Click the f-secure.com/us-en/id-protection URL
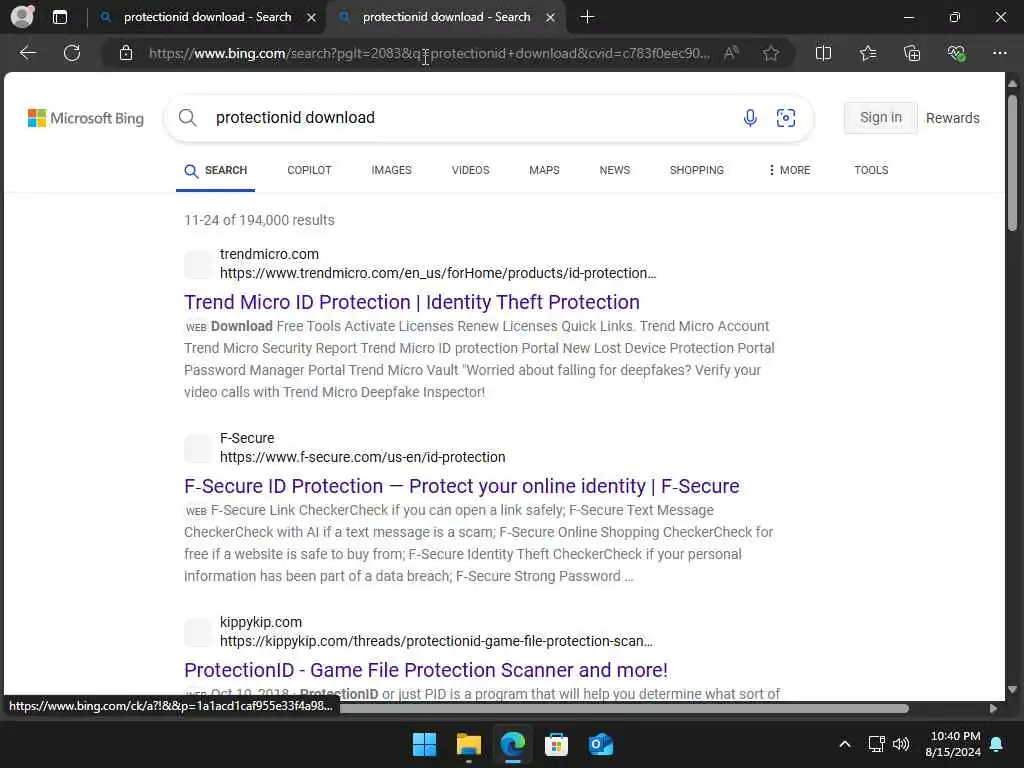Image resolution: width=1024 pixels, height=768 pixels. (362, 457)
